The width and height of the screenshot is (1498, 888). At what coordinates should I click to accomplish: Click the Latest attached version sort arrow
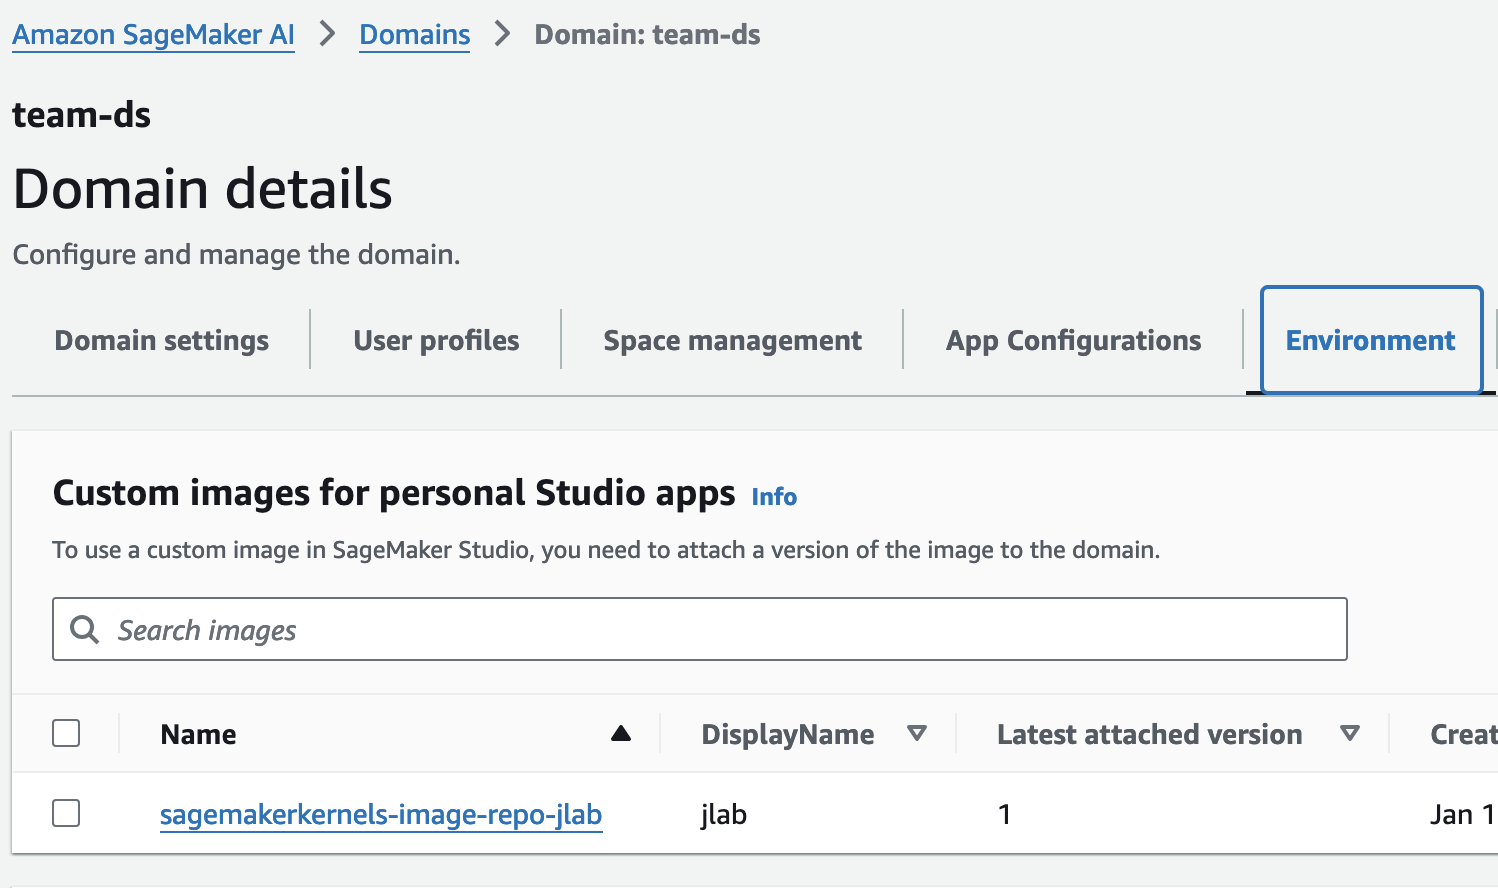1349,734
